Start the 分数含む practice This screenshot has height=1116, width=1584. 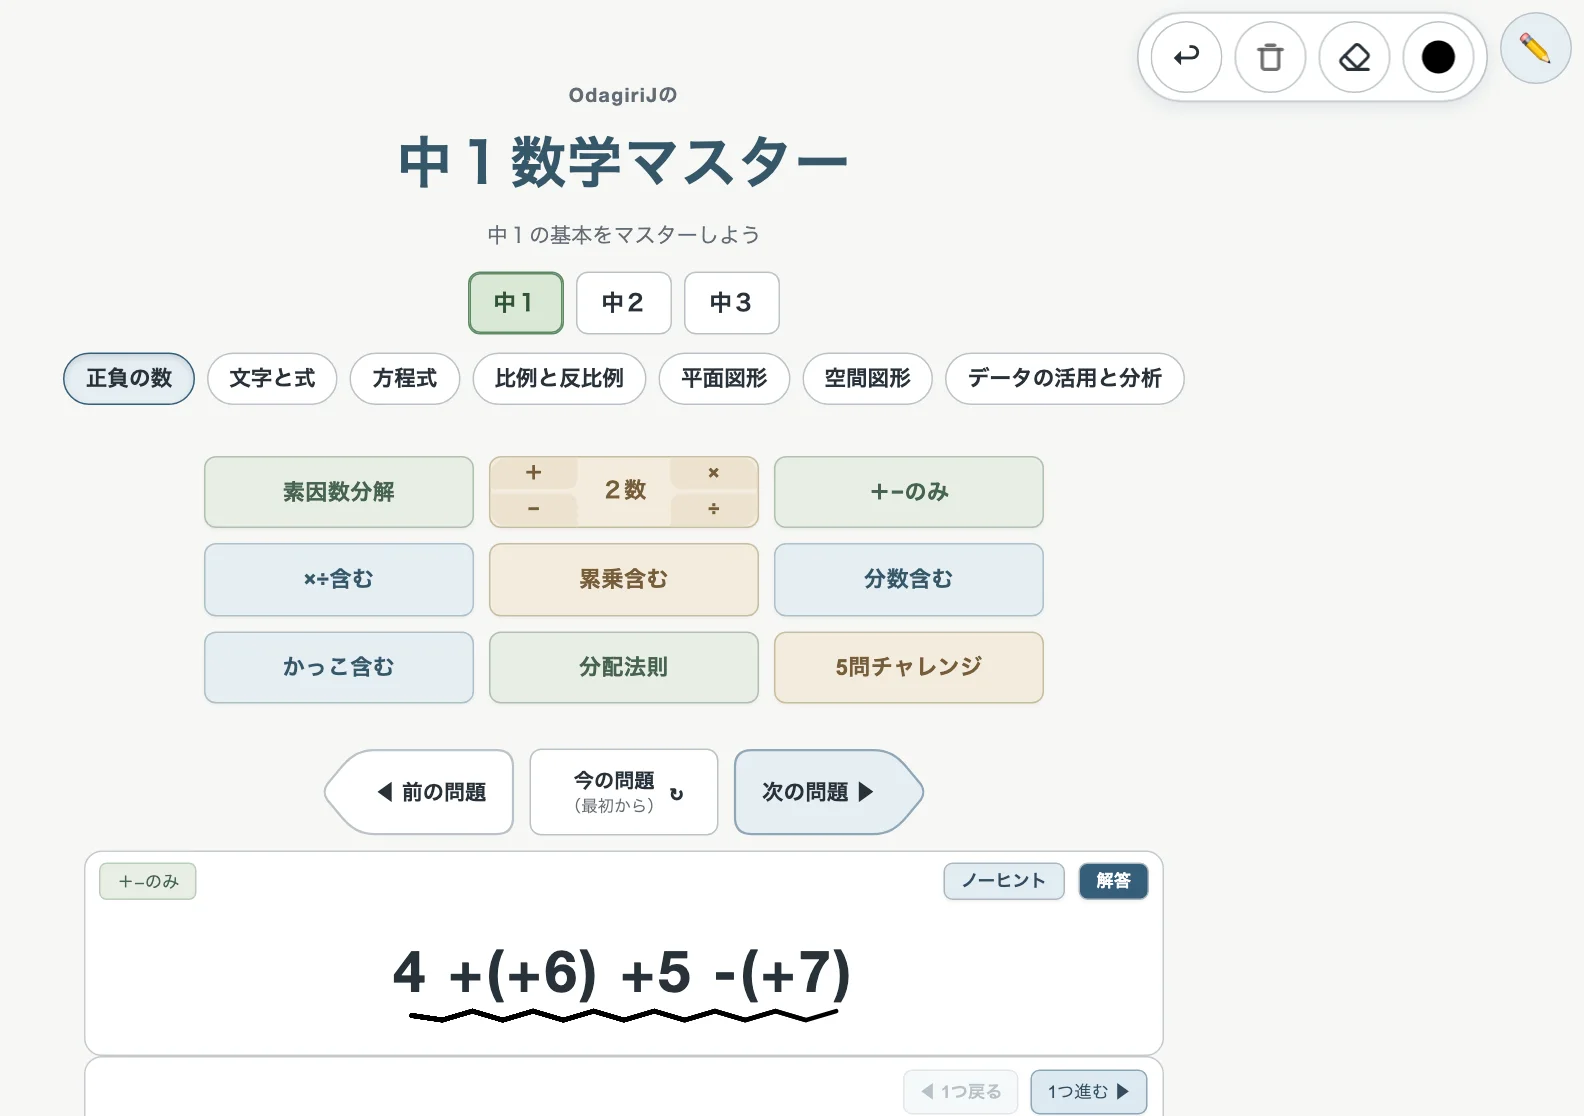click(x=909, y=580)
